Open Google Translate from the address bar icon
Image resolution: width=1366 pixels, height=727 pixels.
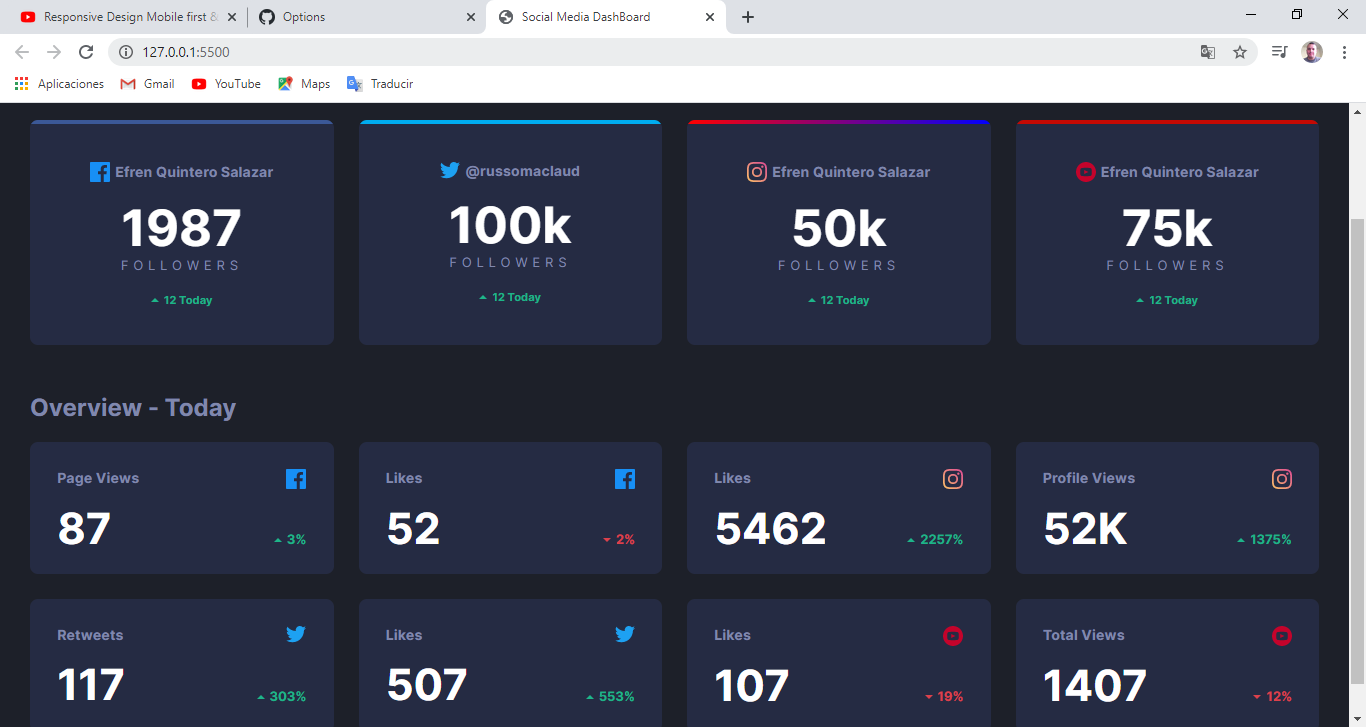pos(1208,52)
